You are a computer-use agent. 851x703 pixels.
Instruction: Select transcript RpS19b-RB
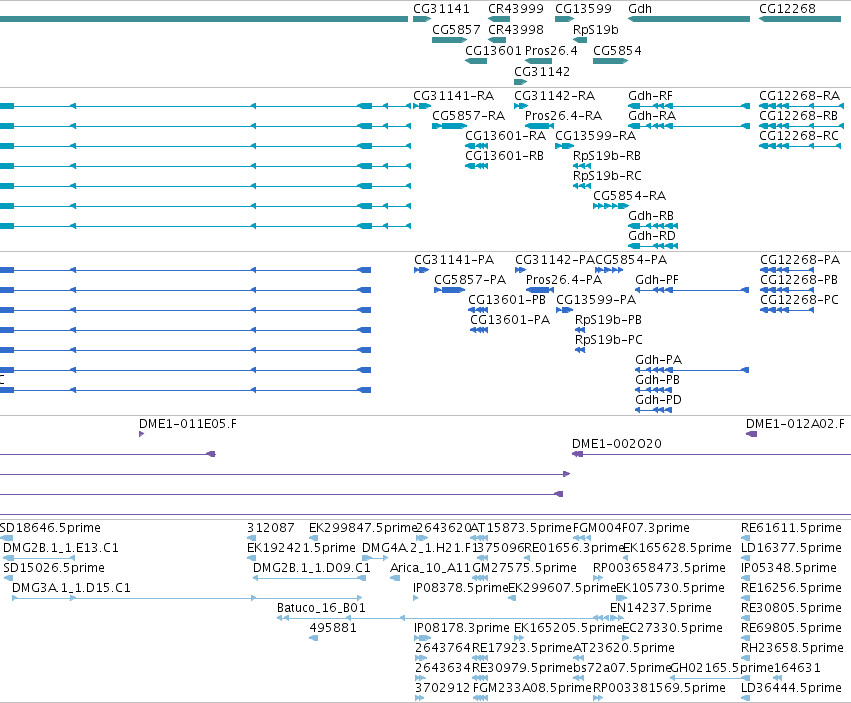(607, 156)
